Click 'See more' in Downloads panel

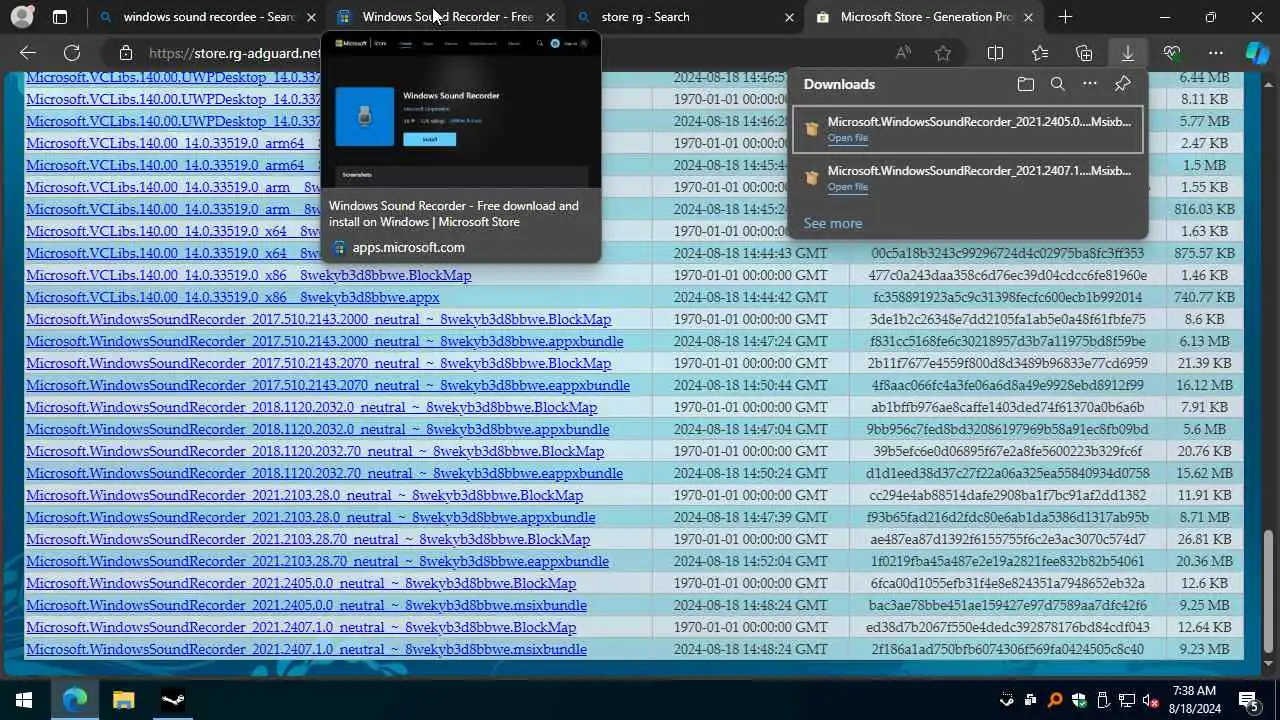pyautogui.click(x=832, y=223)
